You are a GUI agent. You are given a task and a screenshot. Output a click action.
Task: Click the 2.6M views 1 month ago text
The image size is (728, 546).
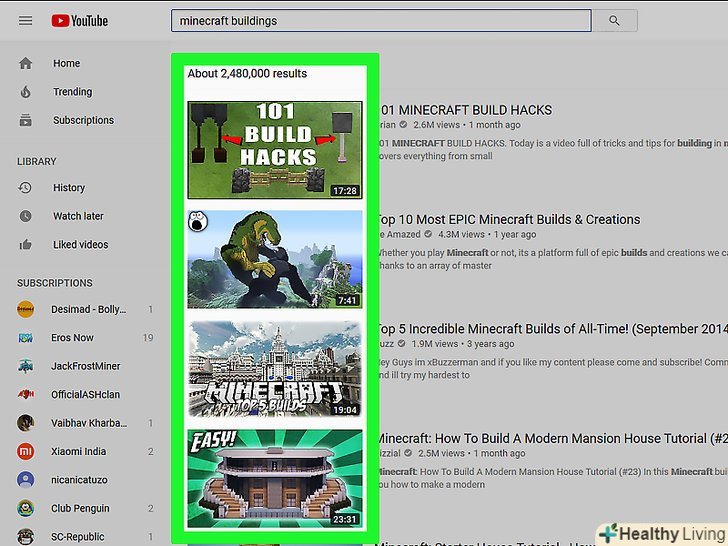(x=467, y=125)
